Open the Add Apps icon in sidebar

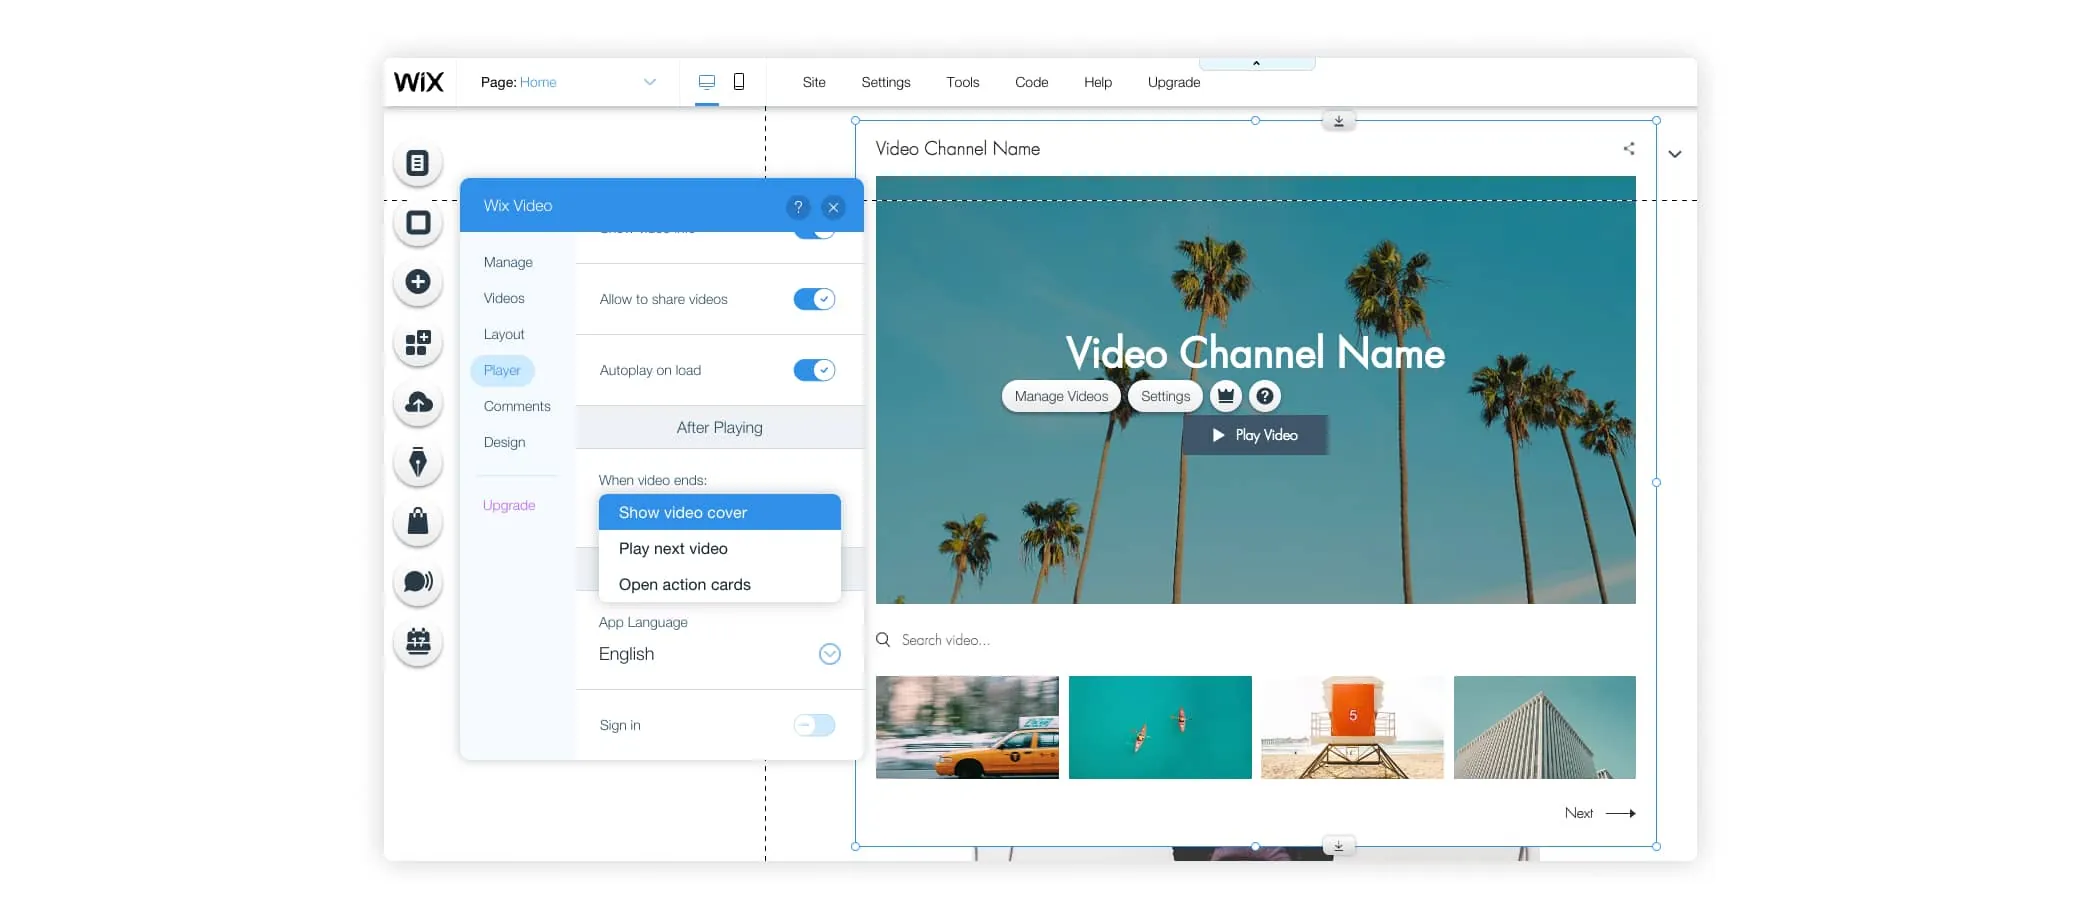pyautogui.click(x=418, y=343)
